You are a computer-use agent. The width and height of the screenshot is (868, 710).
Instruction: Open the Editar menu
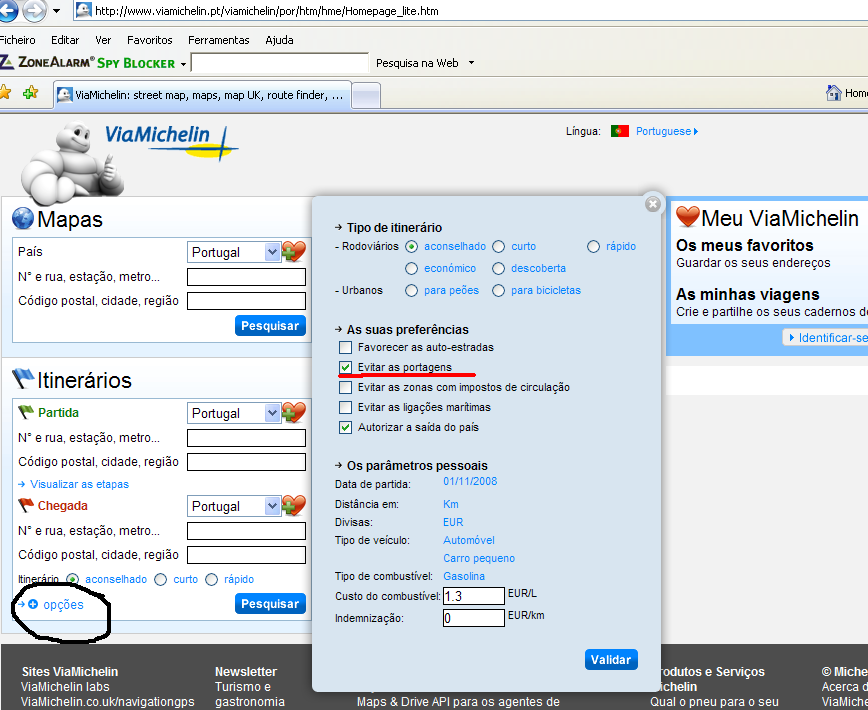65,40
